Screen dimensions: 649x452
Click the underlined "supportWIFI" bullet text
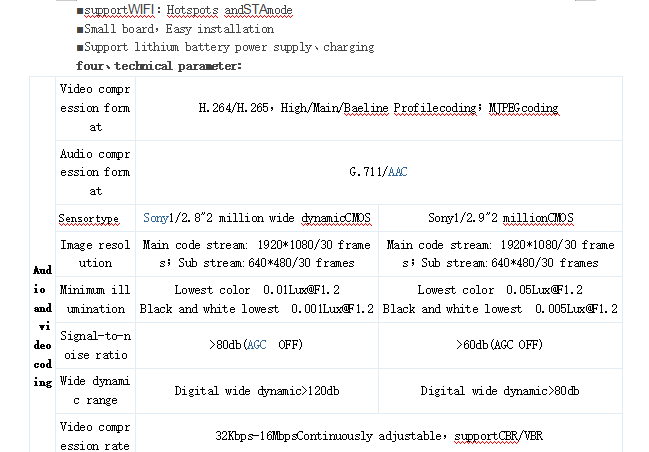pyautogui.click(x=118, y=11)
